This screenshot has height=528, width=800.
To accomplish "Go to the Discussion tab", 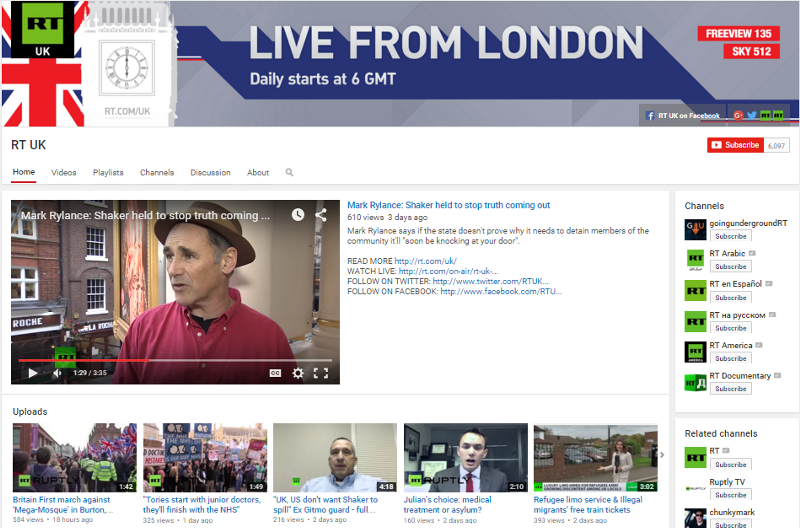I will point(210,172).
